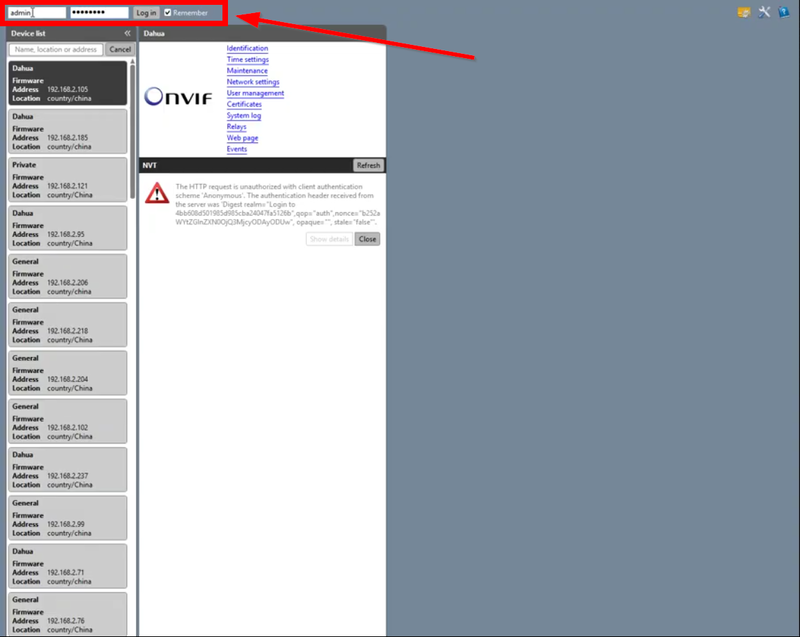Open the blue help book icon

click(x=784, y=12)
